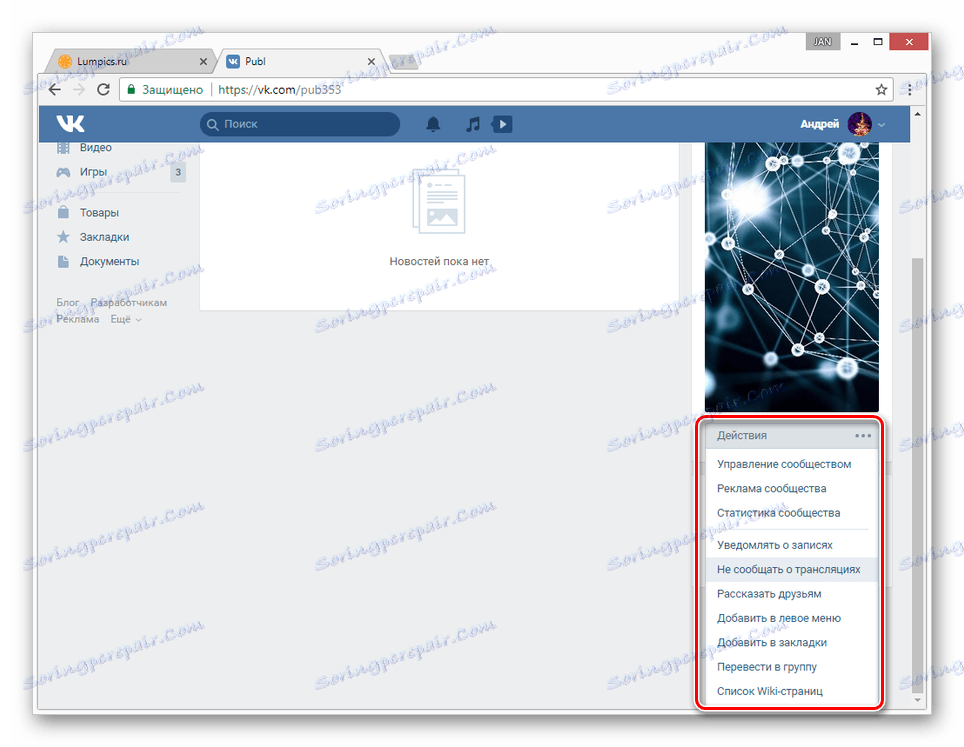Click the Закладки star icon
This screenshot has width=964, height=747.
[63, 237]
